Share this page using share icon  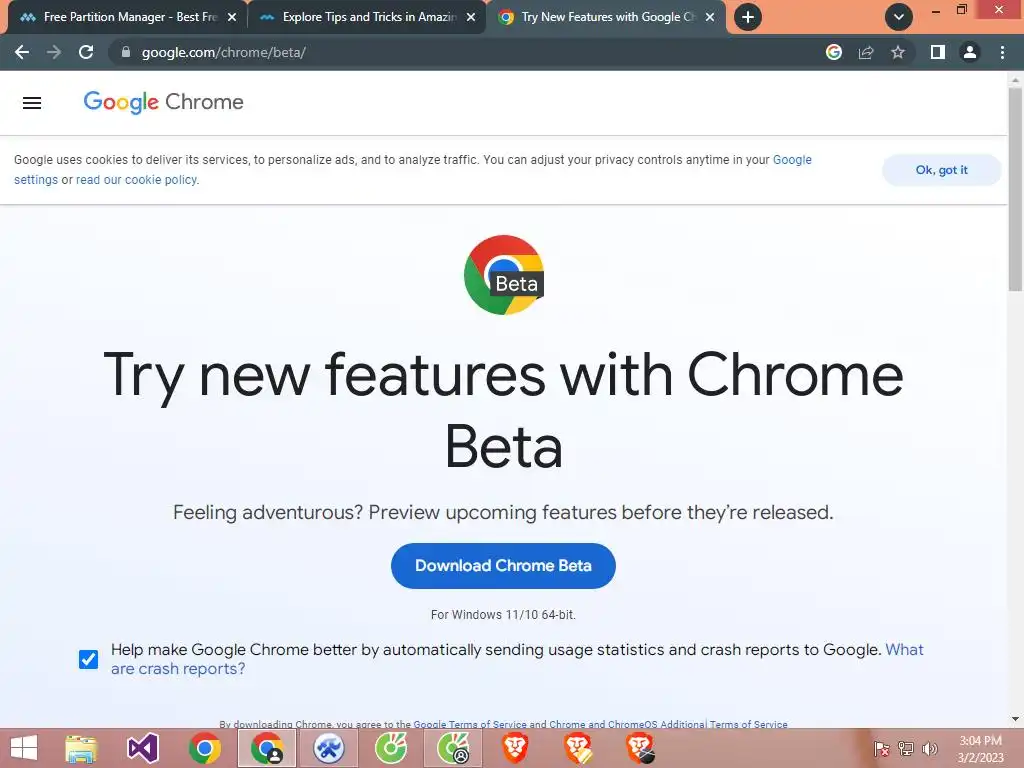(866, 52)
